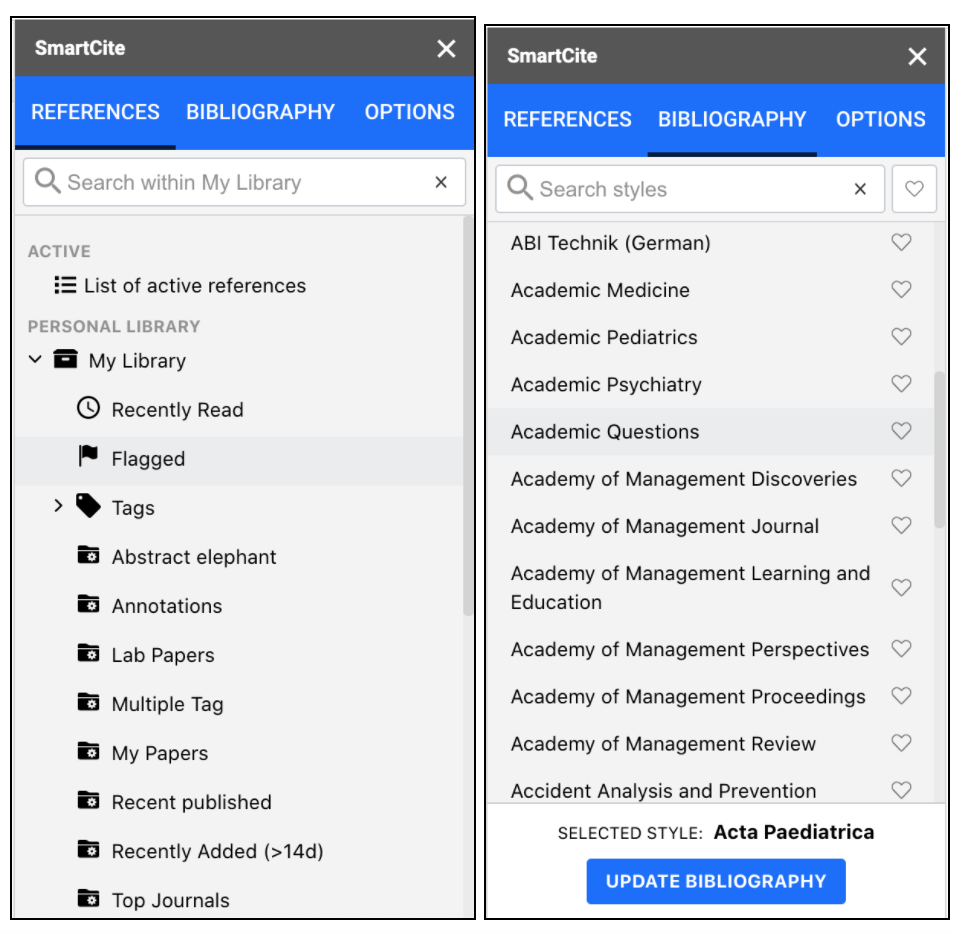Screen dimensions: 958x934
Task: Favorite the Academy of Management Journal style
Action: point(901,525)
